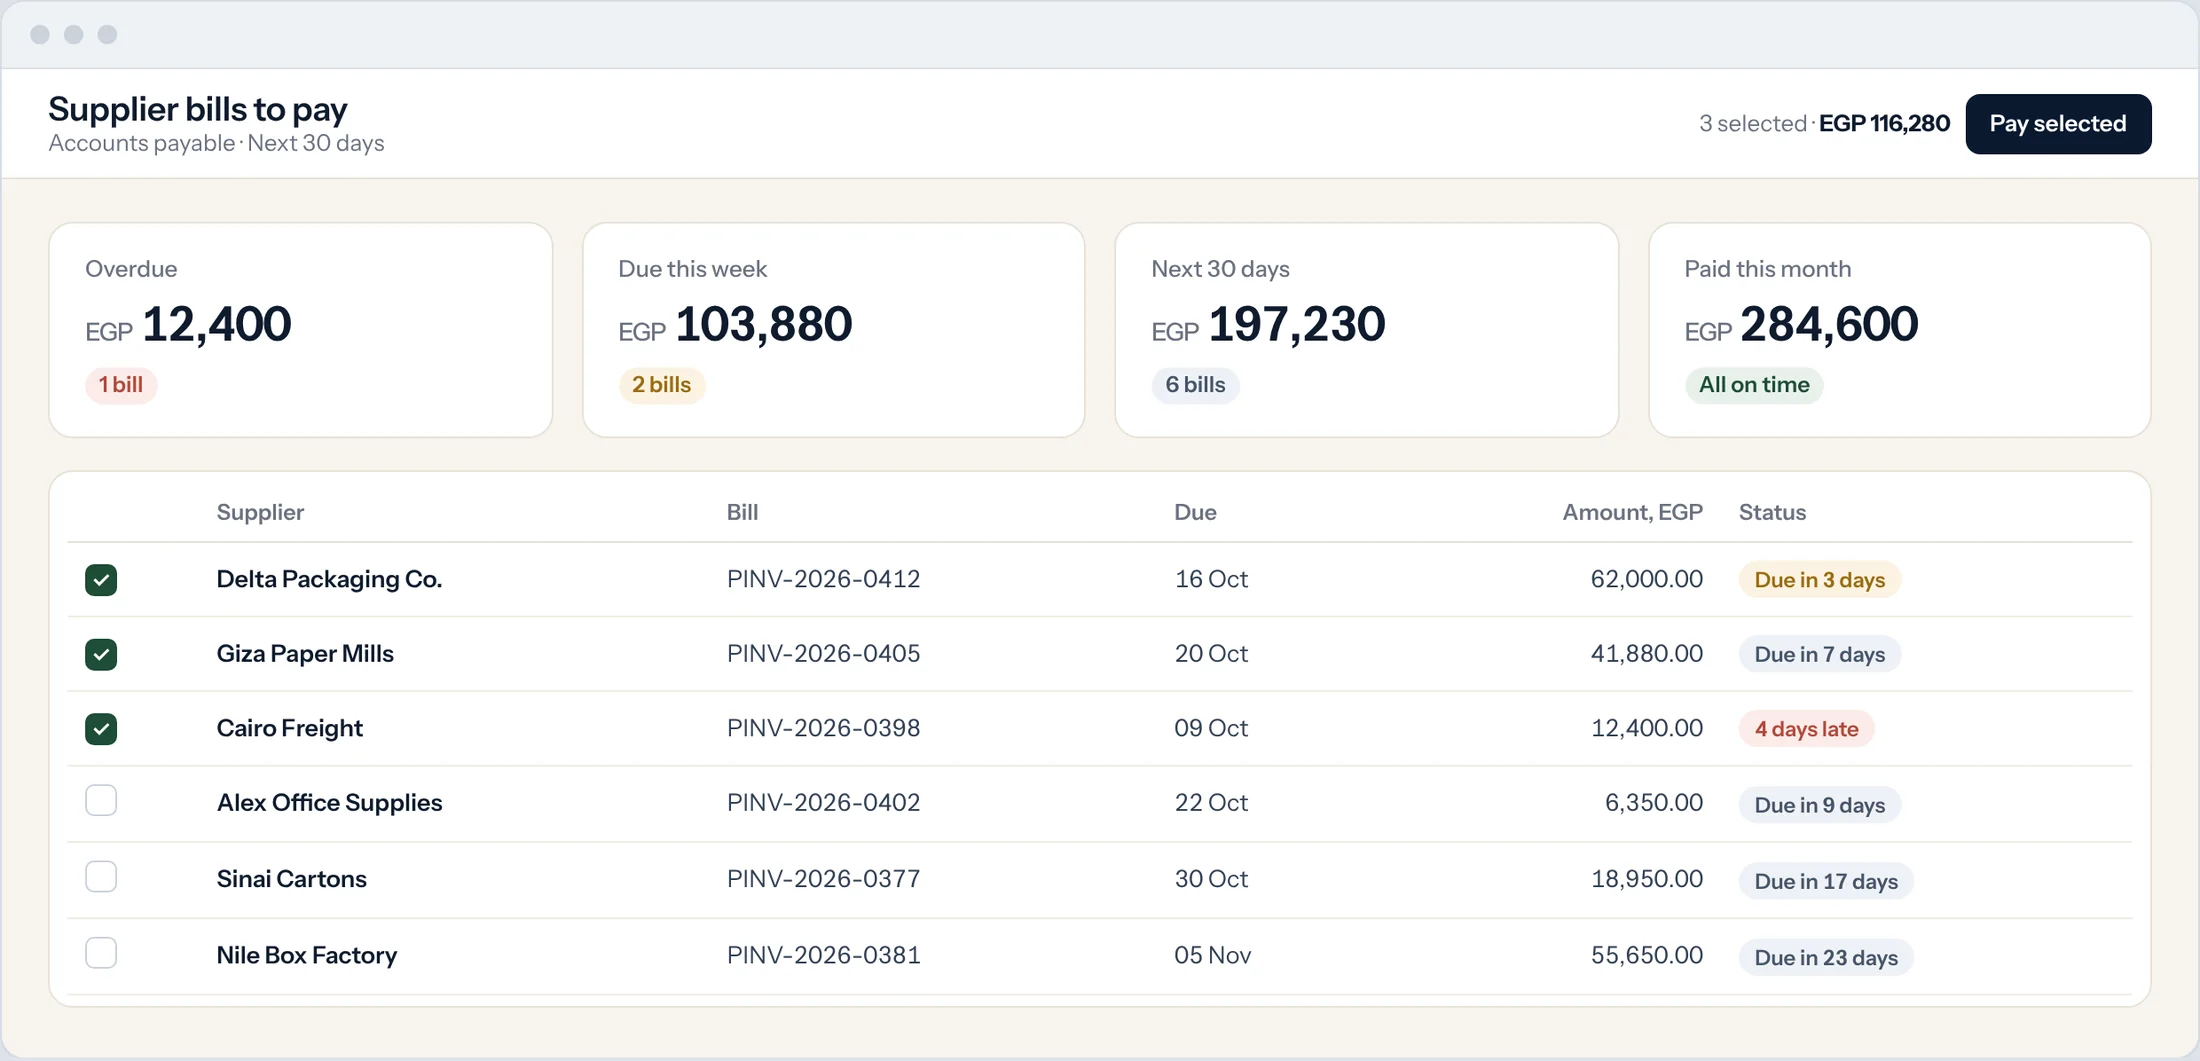This screenshot has height=1061, width=2200.
Task: Check the Alex Office Supplies checkbox
Action: 101,801
